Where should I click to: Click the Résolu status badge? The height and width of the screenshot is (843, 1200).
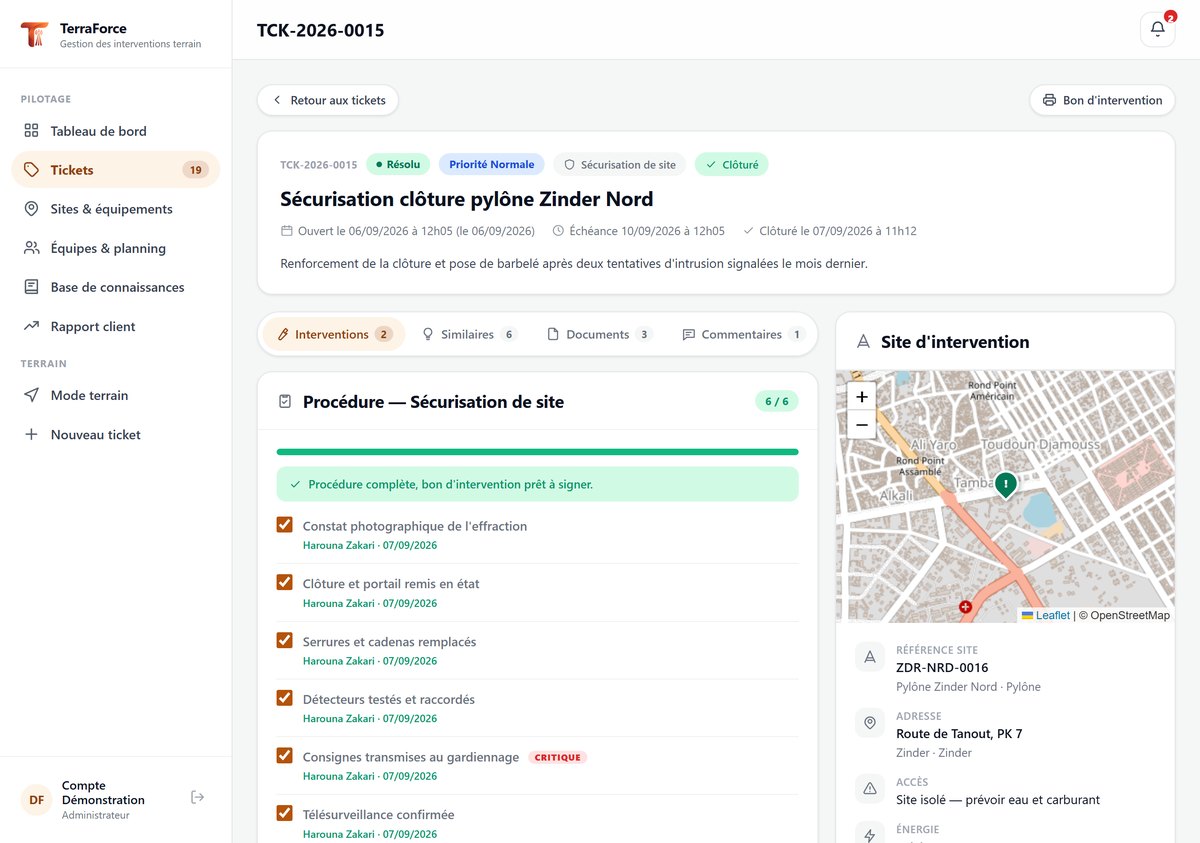click(x=398, y=164)
